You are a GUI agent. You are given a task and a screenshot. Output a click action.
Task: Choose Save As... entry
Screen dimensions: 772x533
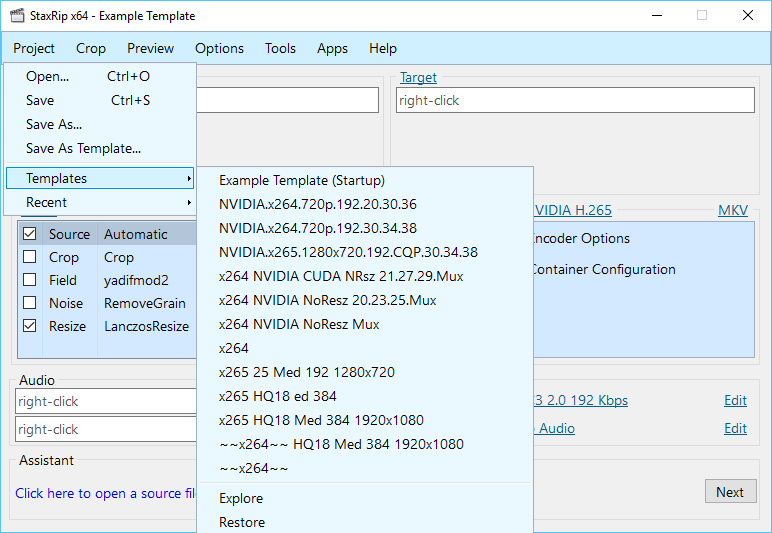click(x=100, y=125)
